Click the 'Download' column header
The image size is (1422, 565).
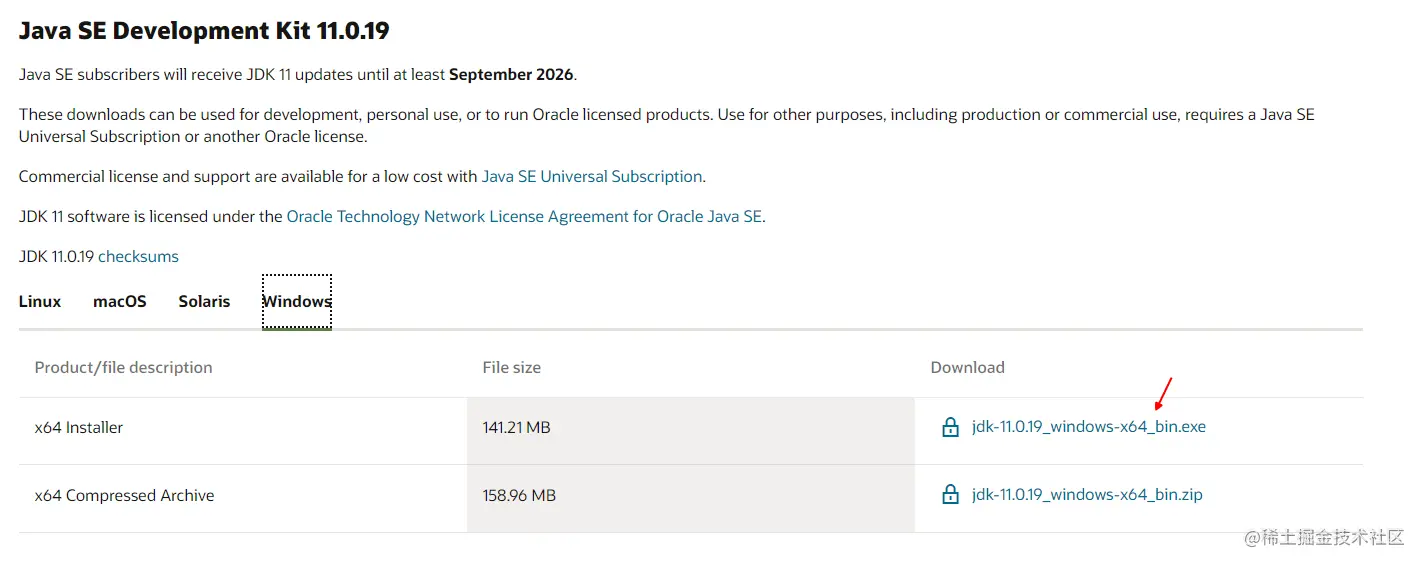pos(967,367)
